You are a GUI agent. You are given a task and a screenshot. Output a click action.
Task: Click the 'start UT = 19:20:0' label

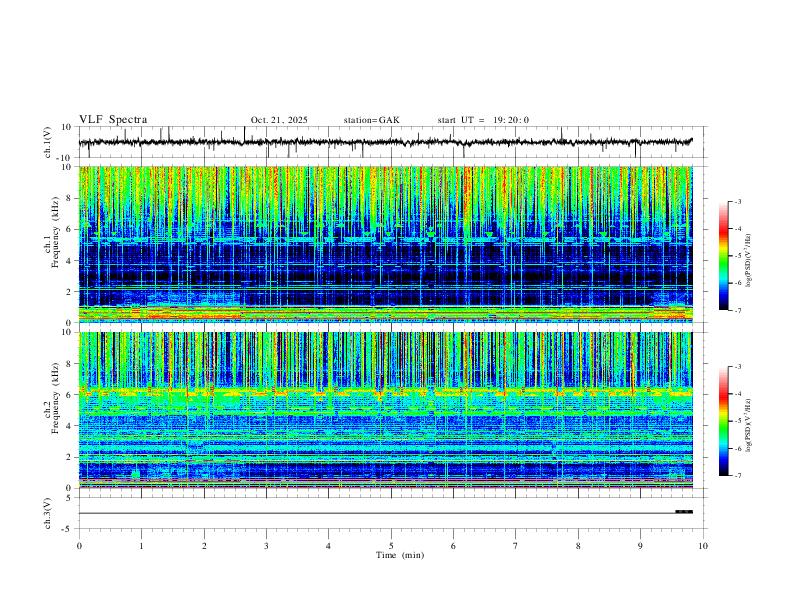tap(483, 120)
